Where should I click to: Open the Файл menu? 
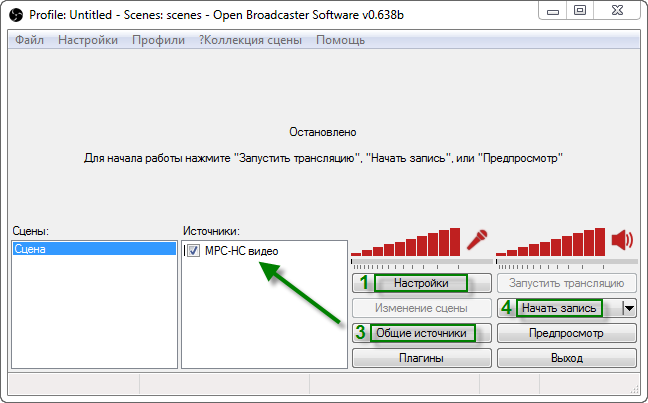coord(29,40)
